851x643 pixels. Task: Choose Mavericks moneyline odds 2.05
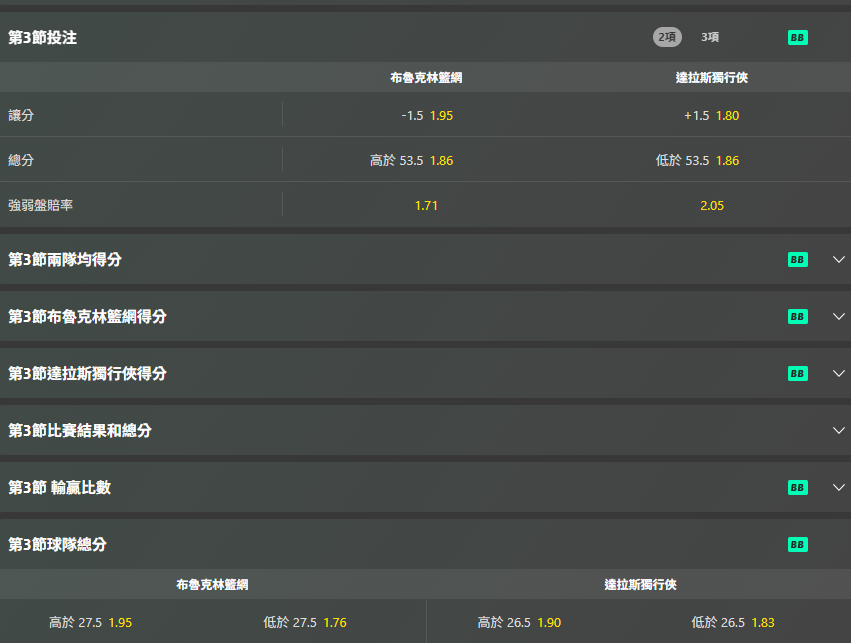[711, 206]
